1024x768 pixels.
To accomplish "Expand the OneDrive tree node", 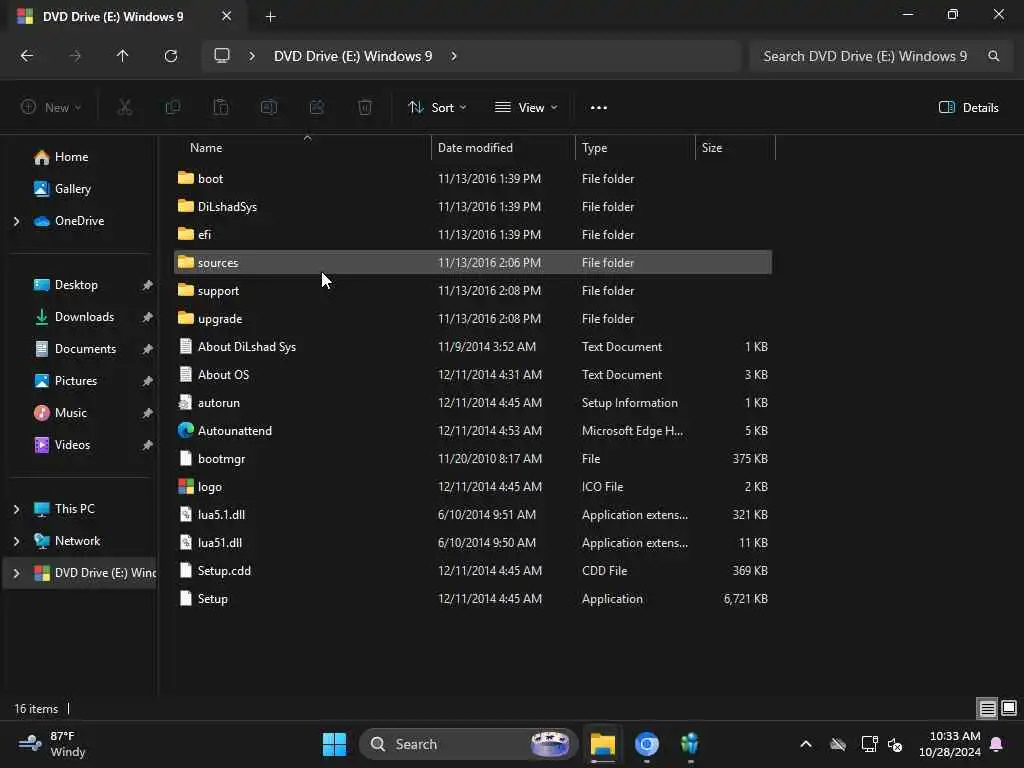I will [x=16, y=221].
